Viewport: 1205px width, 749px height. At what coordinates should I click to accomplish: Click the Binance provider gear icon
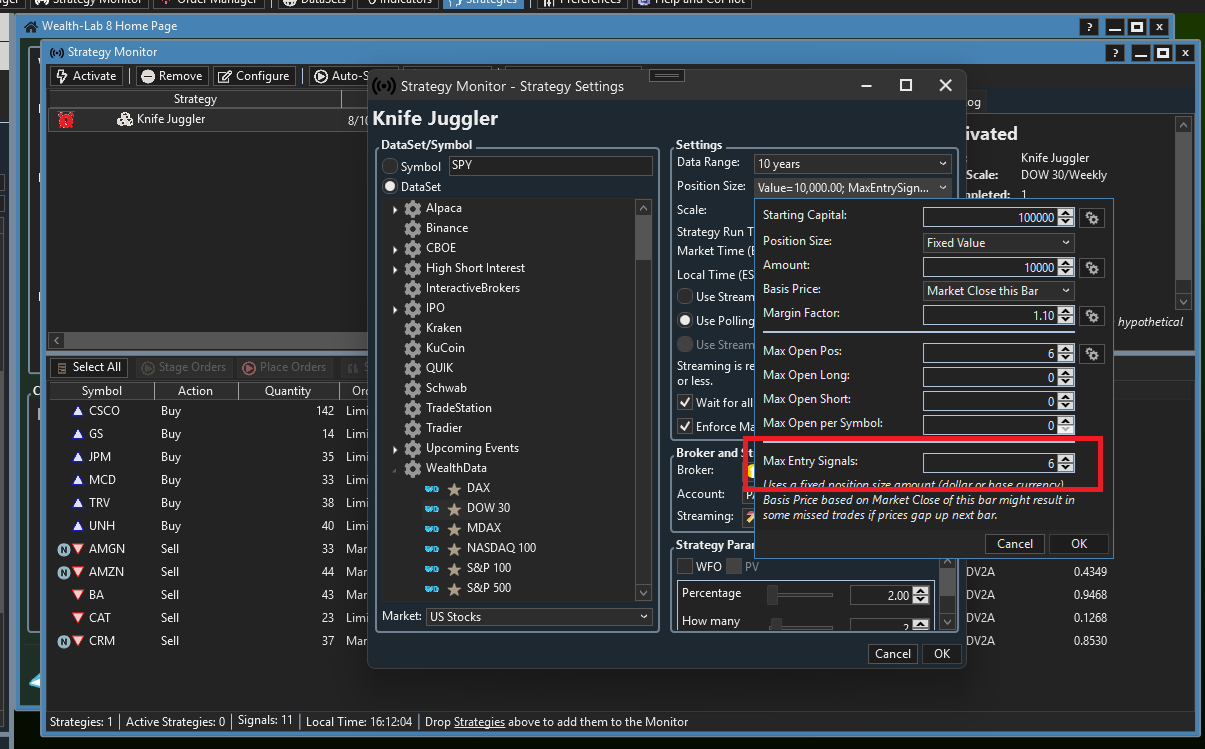(x=412, y=228)
